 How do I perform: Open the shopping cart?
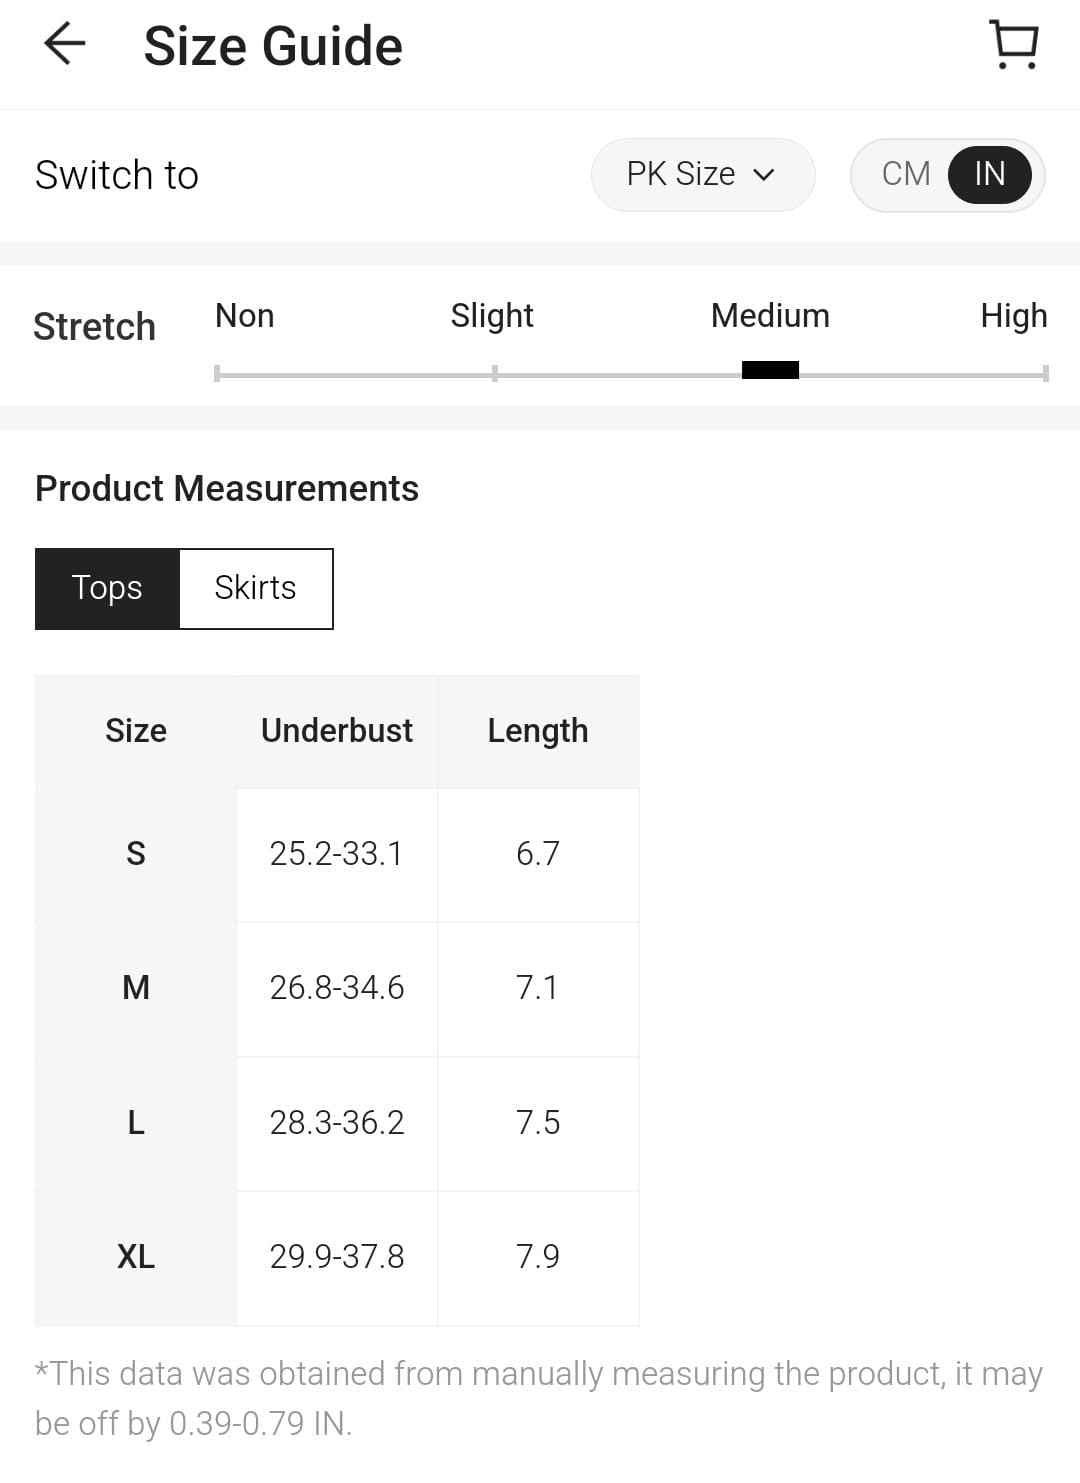point(1014,45)
